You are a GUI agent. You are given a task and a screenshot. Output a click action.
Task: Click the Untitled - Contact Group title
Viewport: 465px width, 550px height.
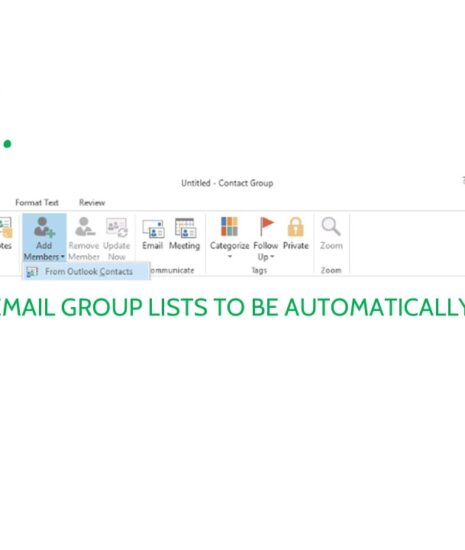227,183
